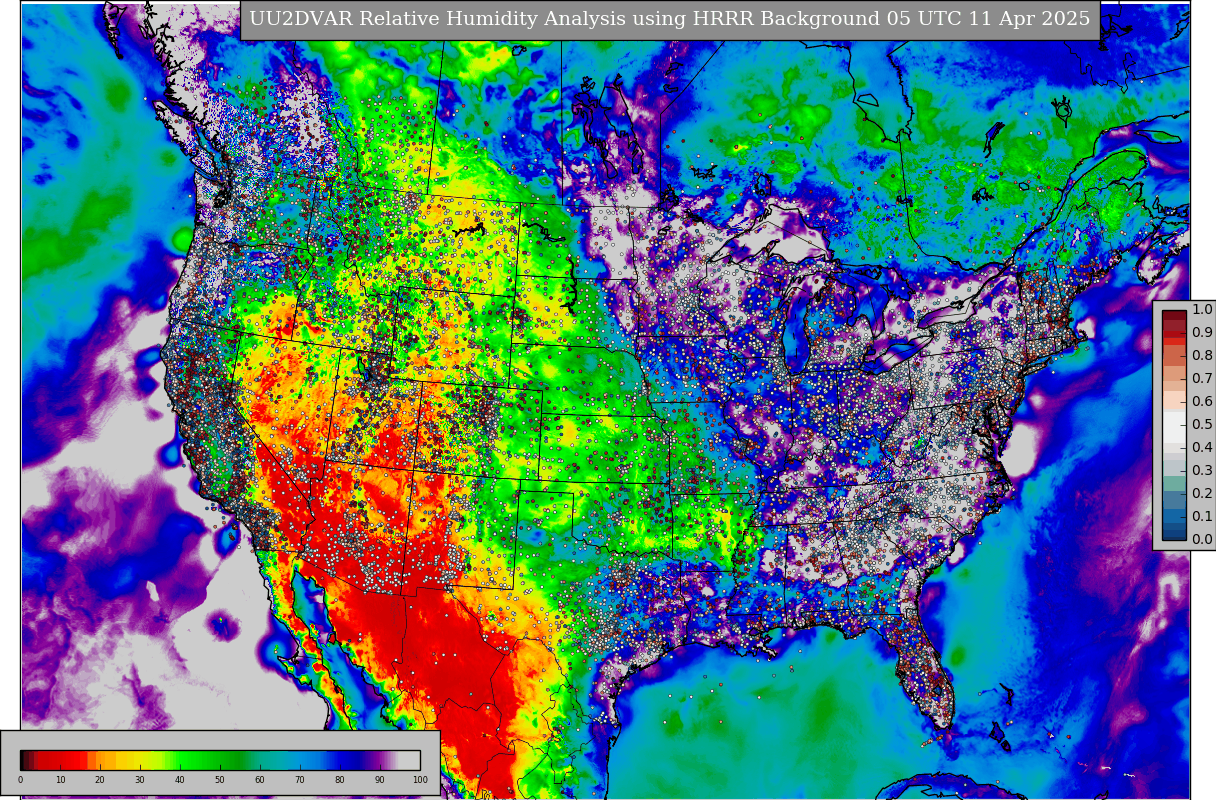Click the 40 tick label on humidity colorbar

click(180, 780)
